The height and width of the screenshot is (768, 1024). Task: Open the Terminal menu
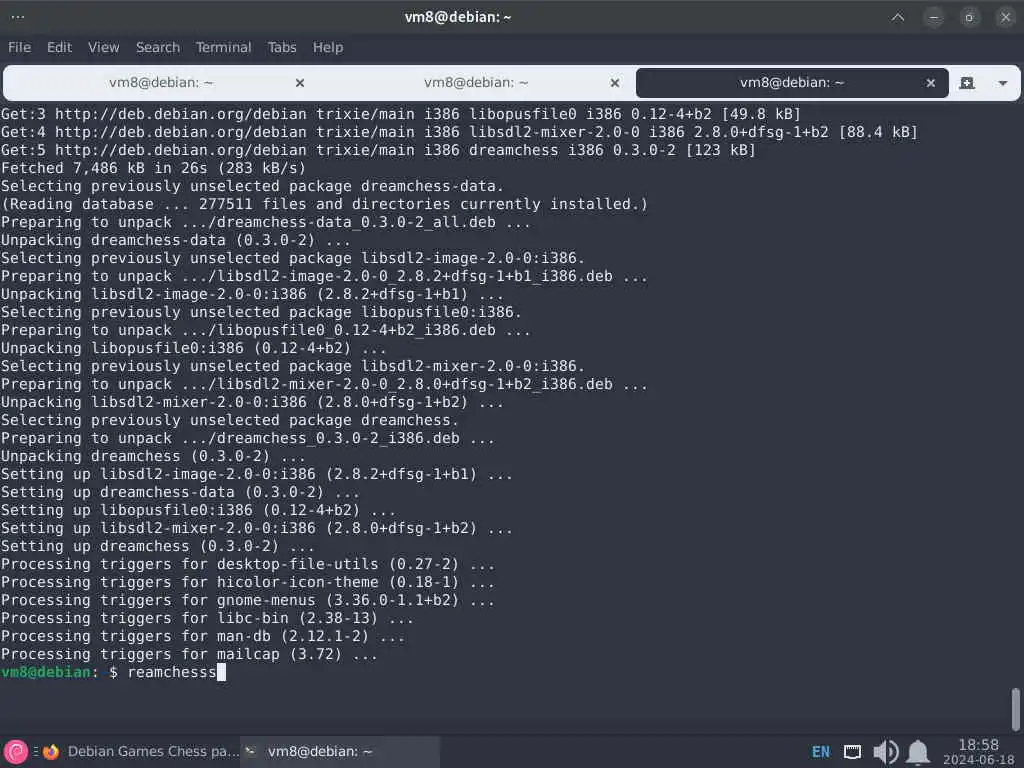click(x=223, y=47)
